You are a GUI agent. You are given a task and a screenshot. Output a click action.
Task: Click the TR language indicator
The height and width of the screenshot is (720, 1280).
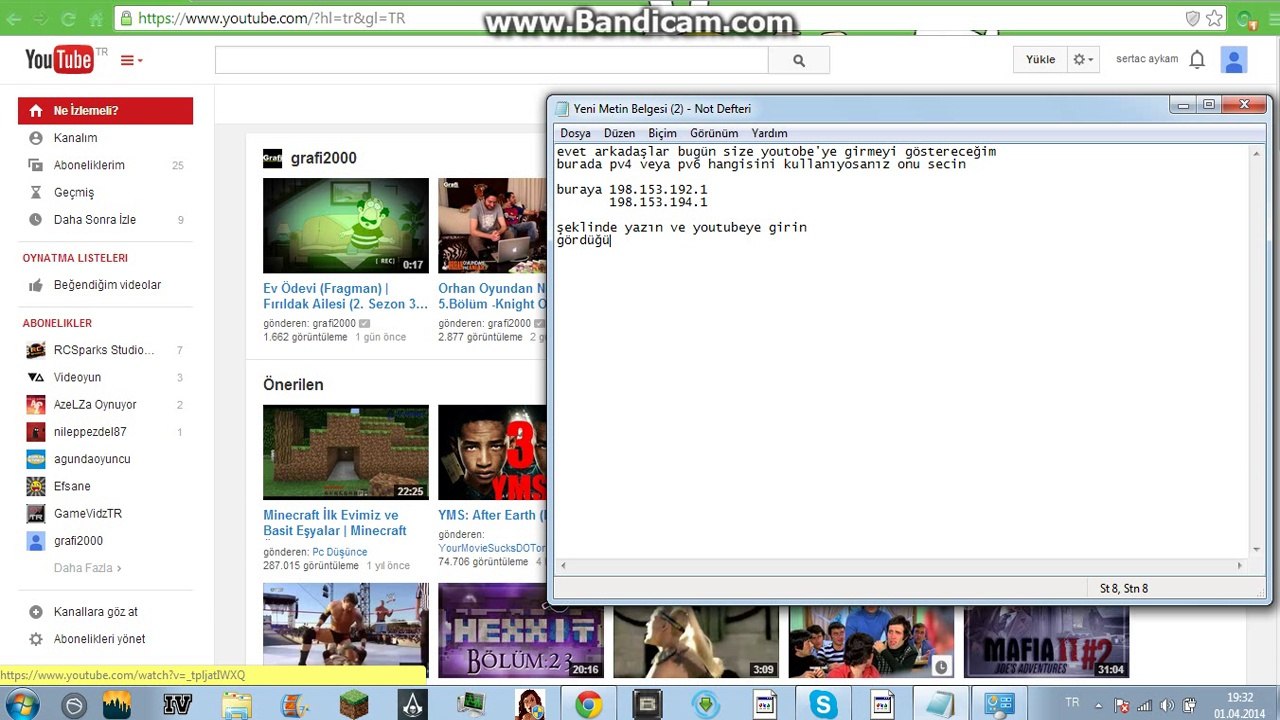pos(1072,703)
